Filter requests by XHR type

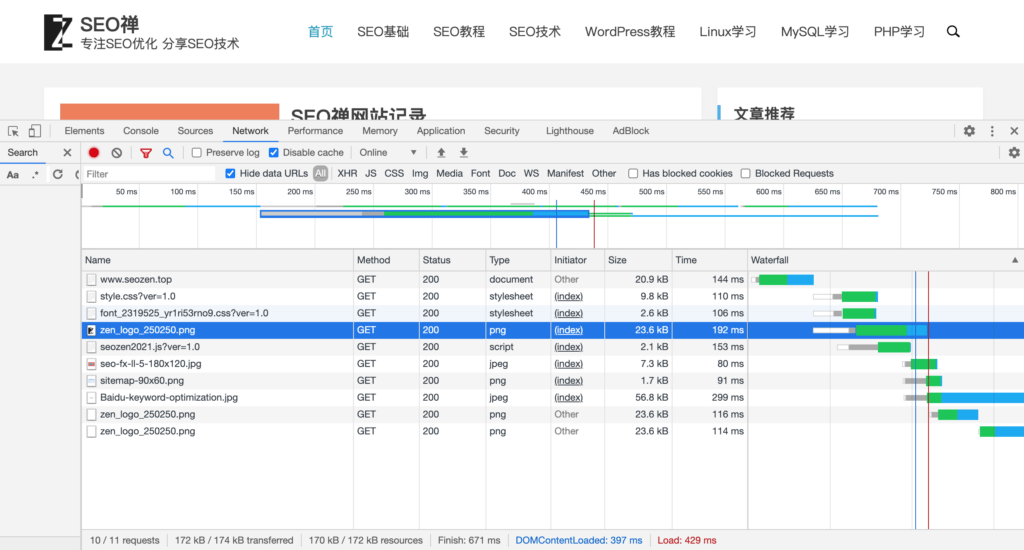tap(347, 173)
